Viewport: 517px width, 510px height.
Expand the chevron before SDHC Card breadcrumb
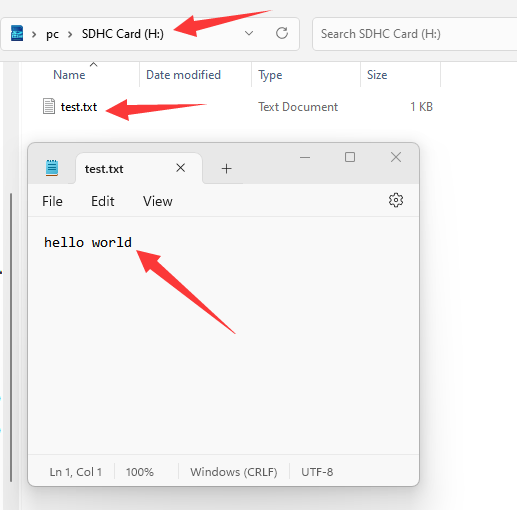70,34
